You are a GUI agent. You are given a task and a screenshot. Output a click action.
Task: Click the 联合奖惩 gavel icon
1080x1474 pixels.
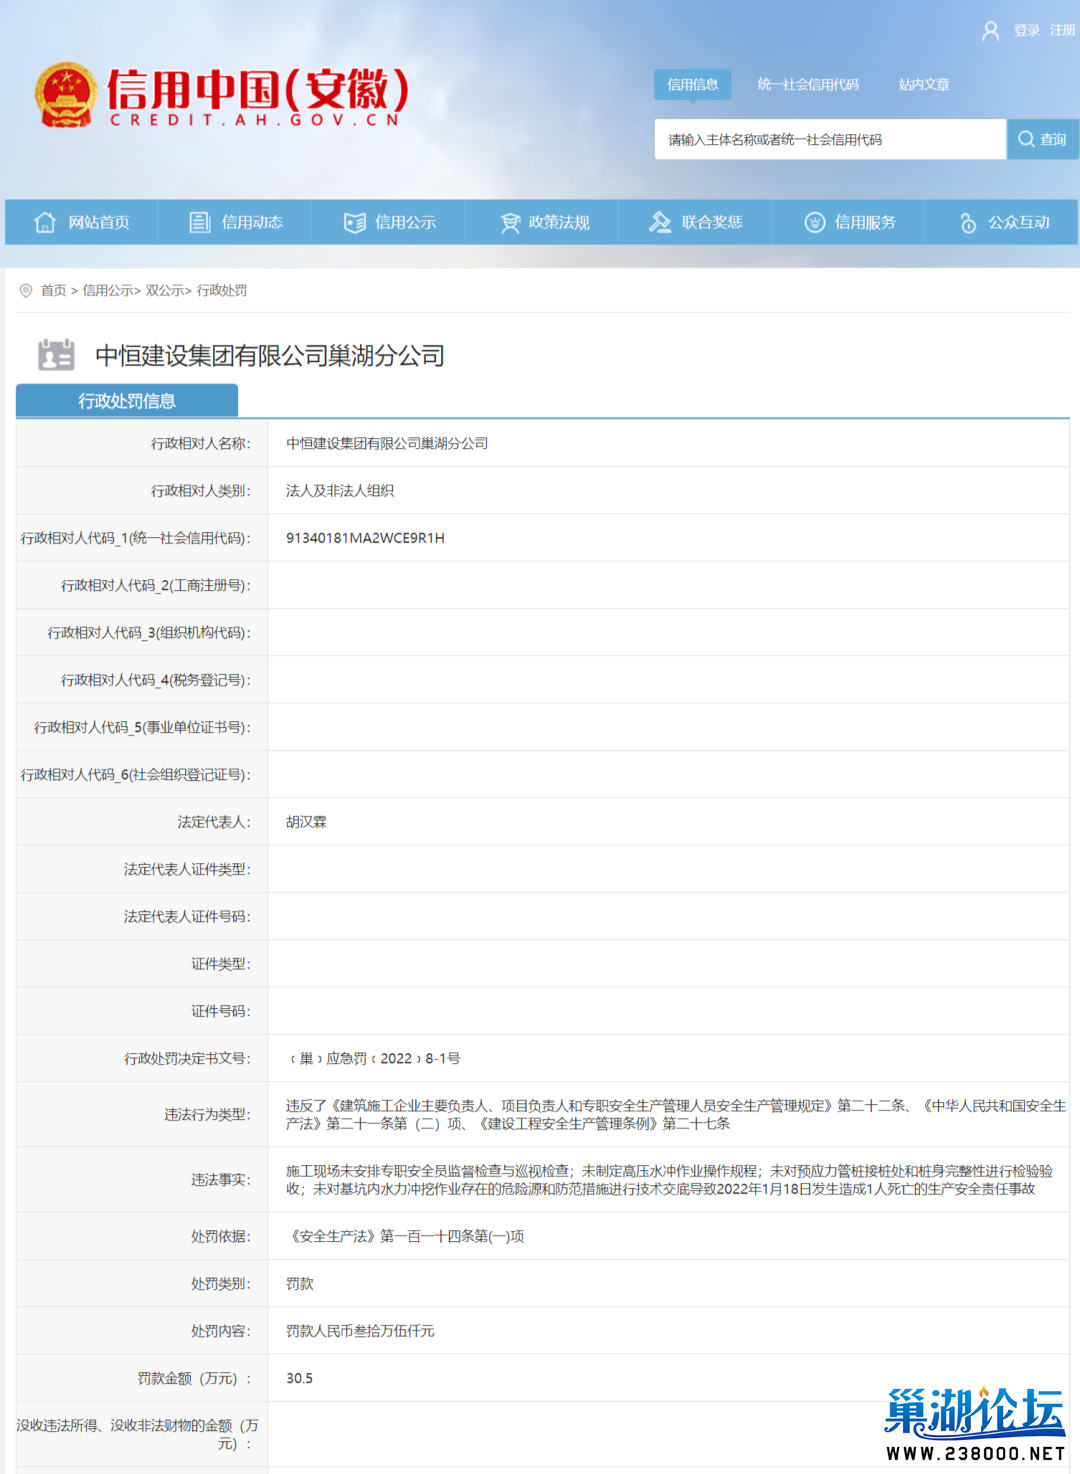[x=660, y=222]
